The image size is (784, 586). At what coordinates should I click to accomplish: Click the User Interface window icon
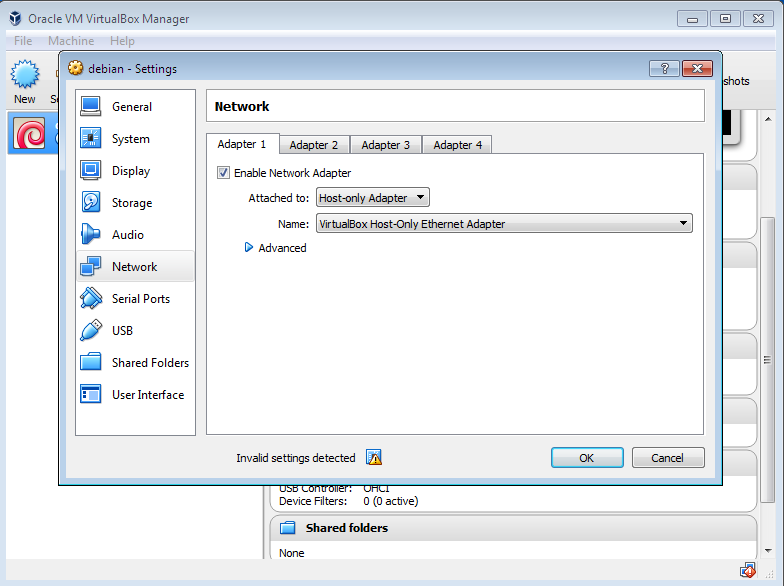click(x=90, y=394)
